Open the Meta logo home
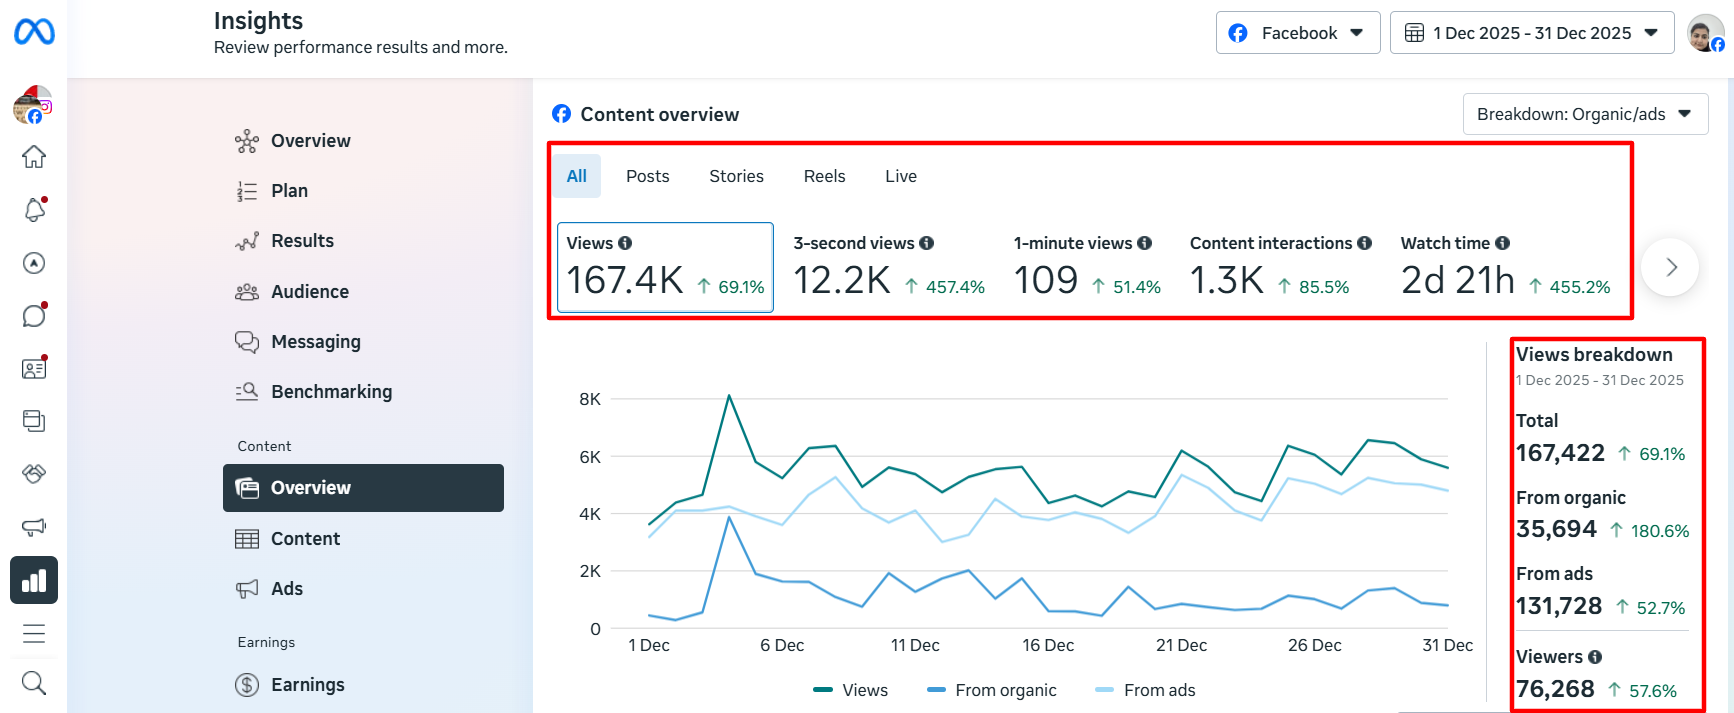Screen dimensions: 1734x713 34,32
